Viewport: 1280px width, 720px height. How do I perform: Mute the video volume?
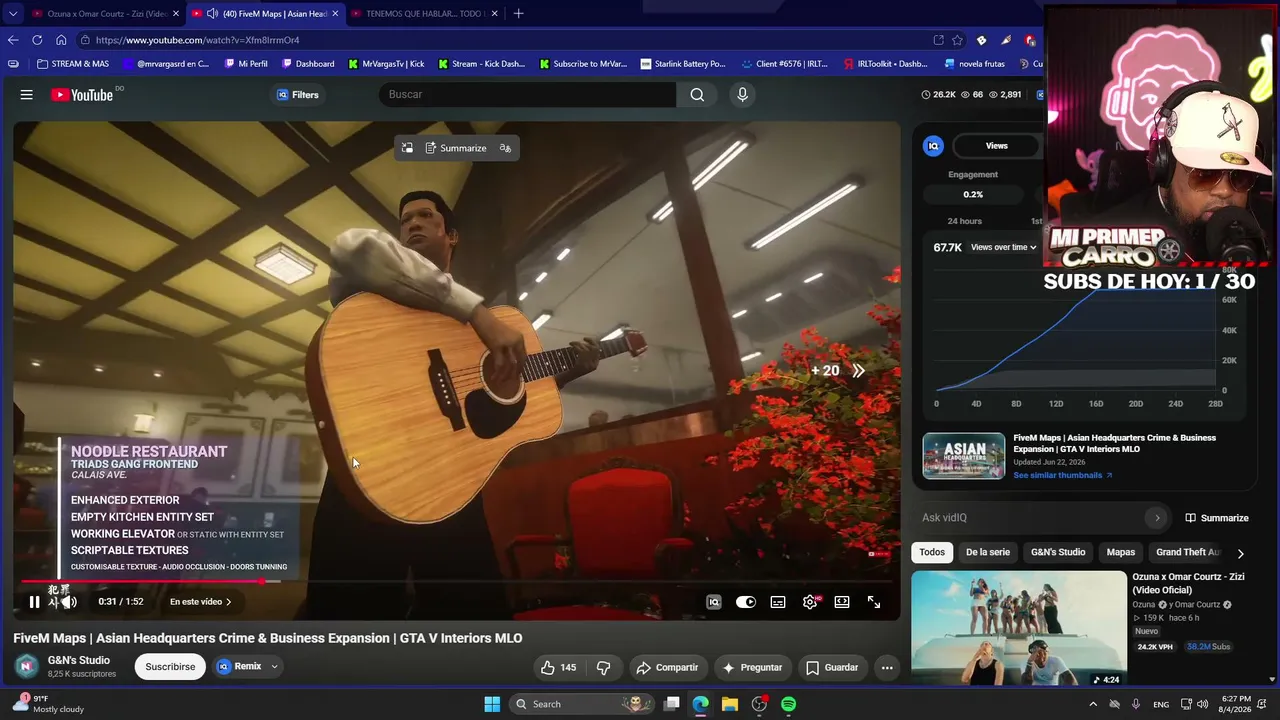pos(67,602)
